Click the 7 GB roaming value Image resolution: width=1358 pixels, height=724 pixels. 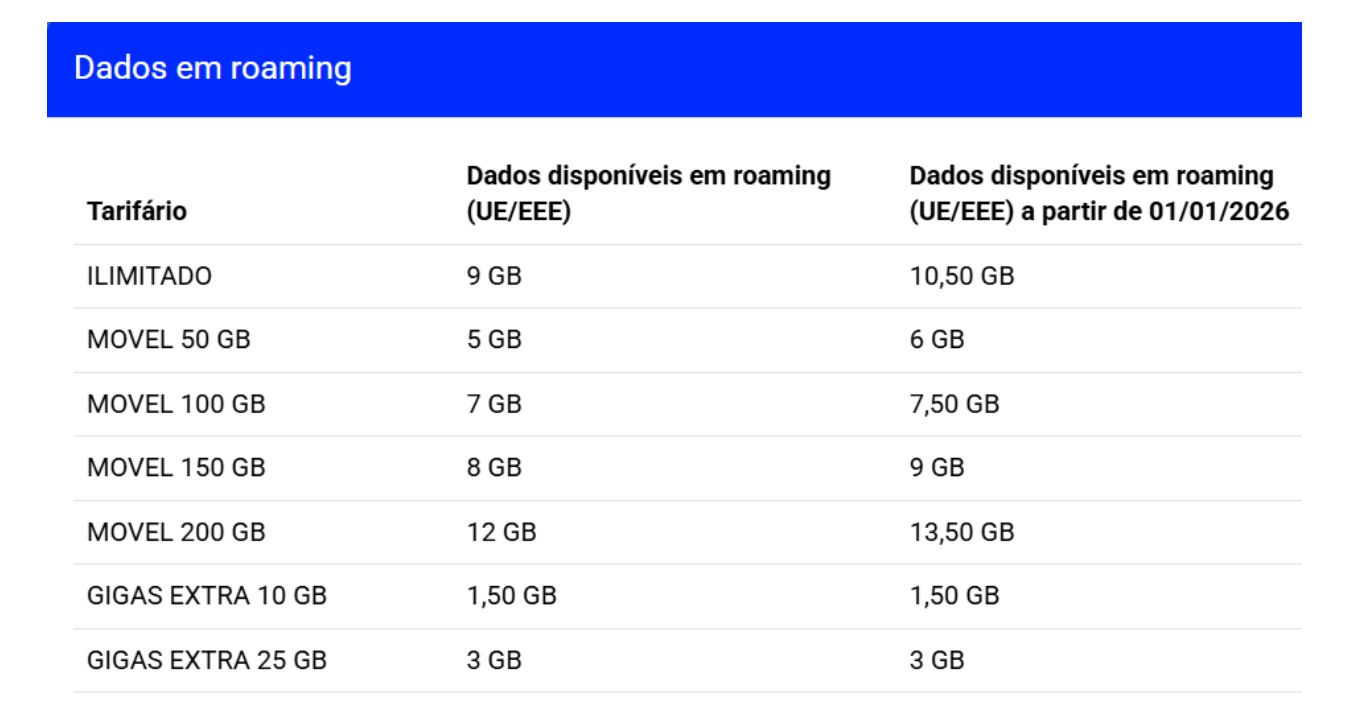click(x=494, y=404)
